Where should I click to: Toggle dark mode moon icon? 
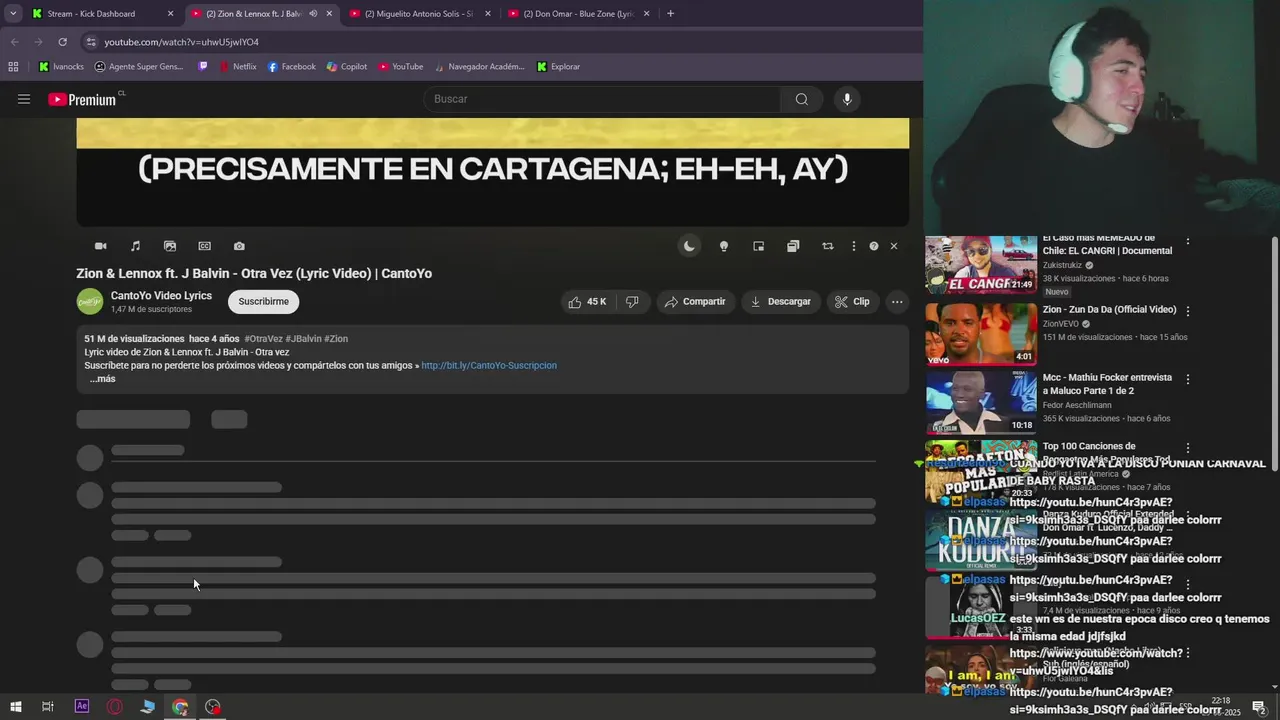pos(689,246)
